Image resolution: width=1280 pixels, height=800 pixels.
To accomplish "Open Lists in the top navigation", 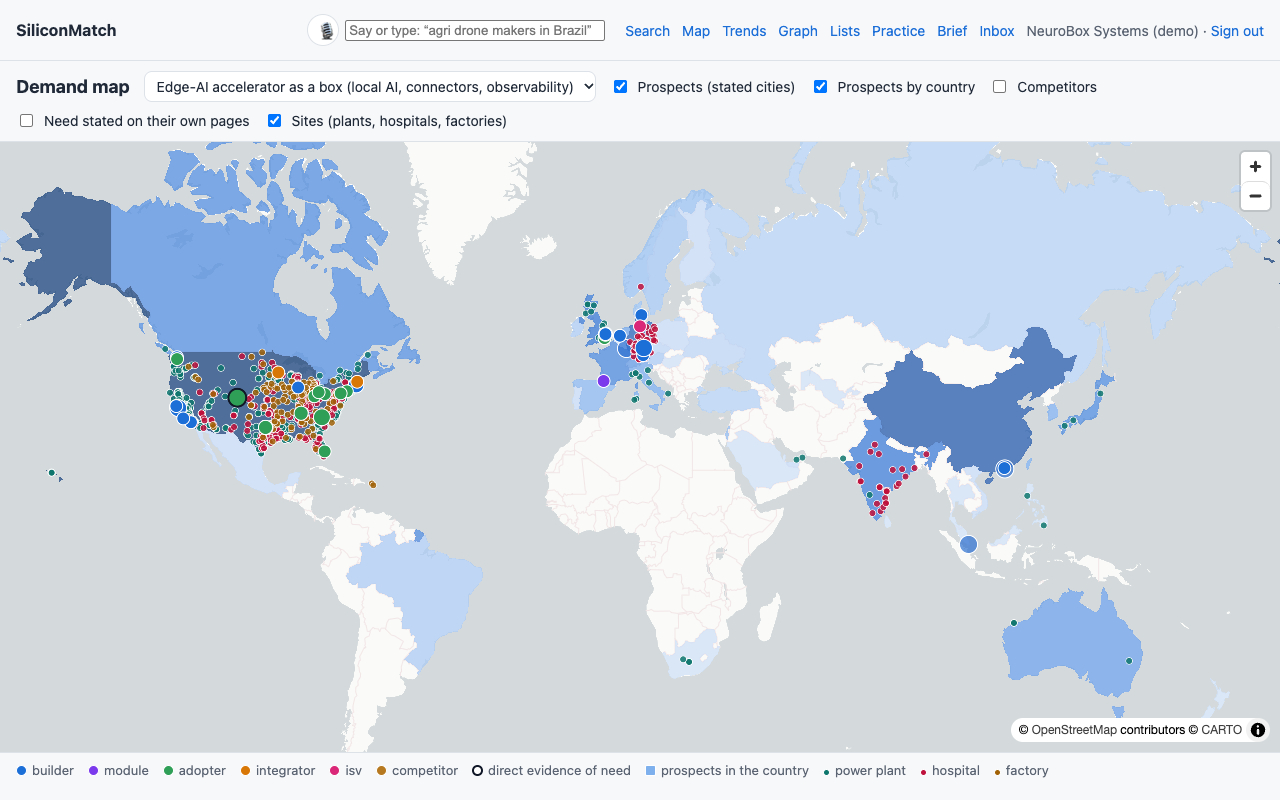I will click(845, 31).
